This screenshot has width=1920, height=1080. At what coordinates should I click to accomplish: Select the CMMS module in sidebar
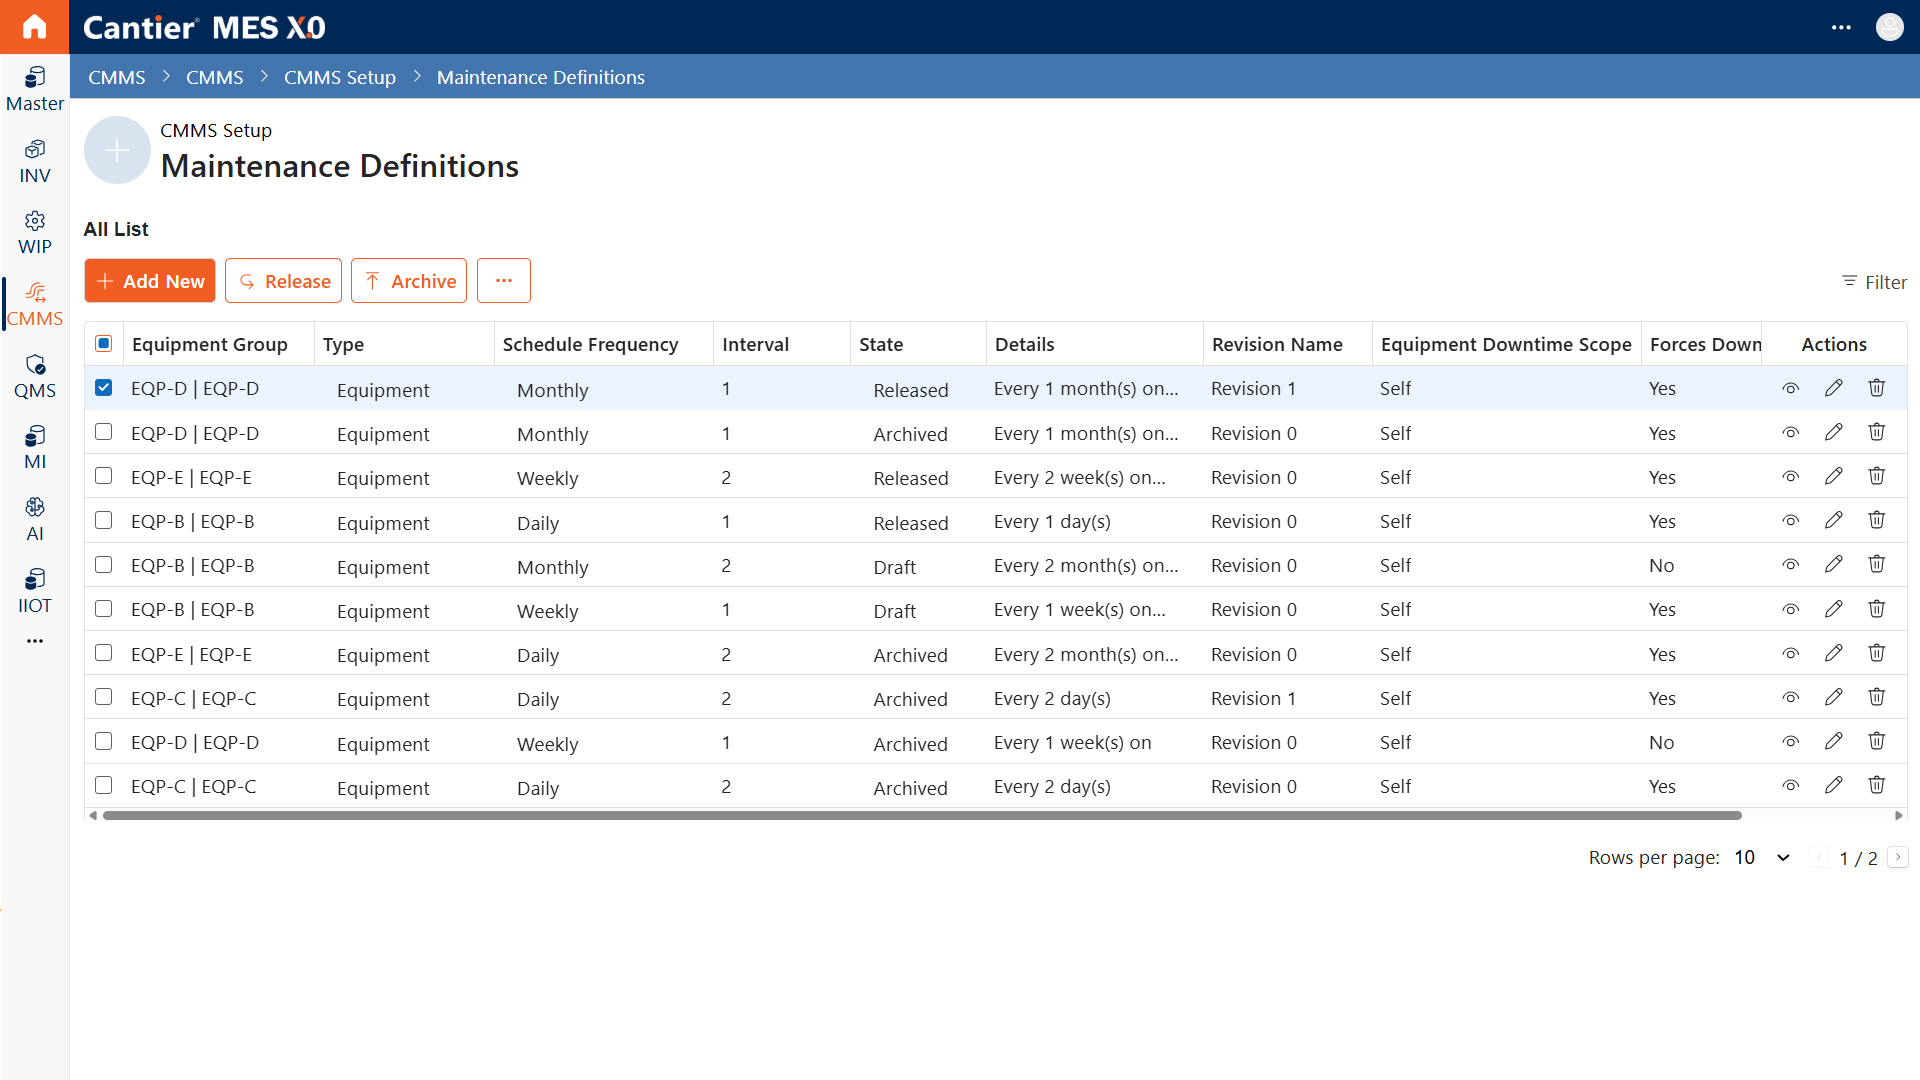coord(34,304)
